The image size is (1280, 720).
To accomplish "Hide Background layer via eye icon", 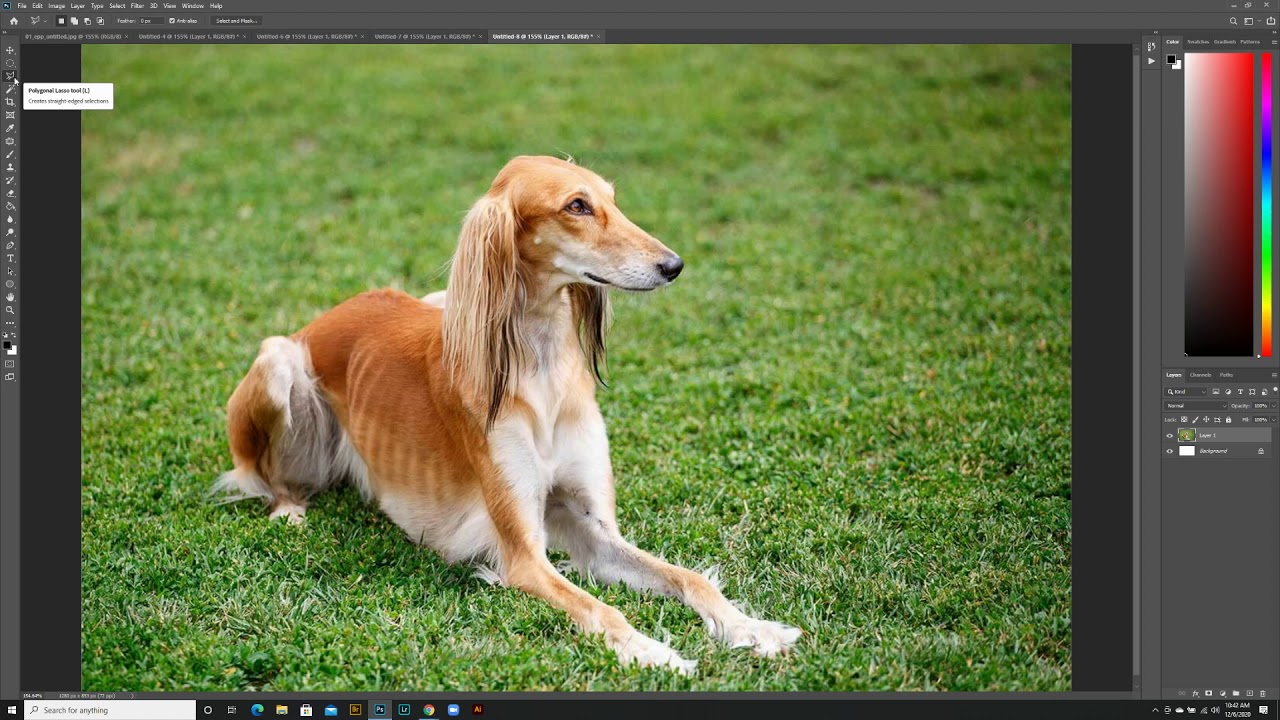I will pos(1170,451).
